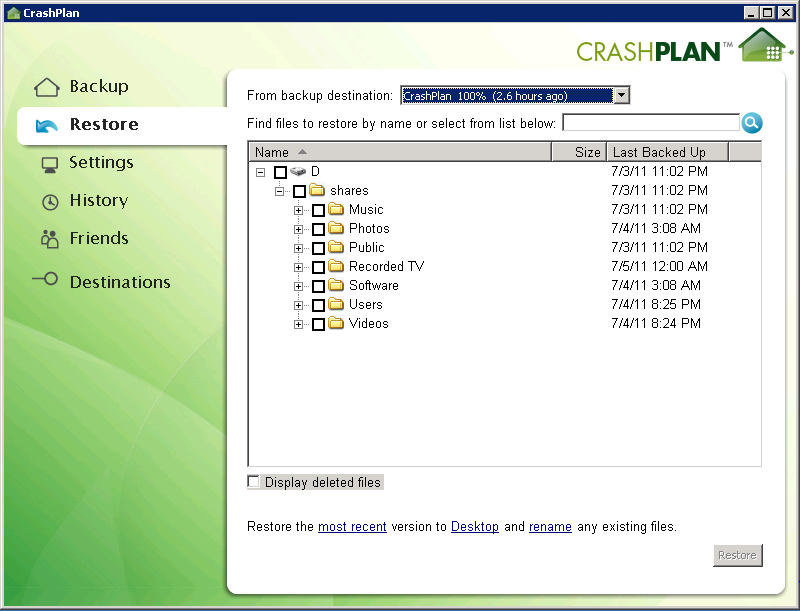Image resolution: width=800 pixels, height=611 pixels.
Task: Click the Desktop restore location link
Action: pos(474,526)
